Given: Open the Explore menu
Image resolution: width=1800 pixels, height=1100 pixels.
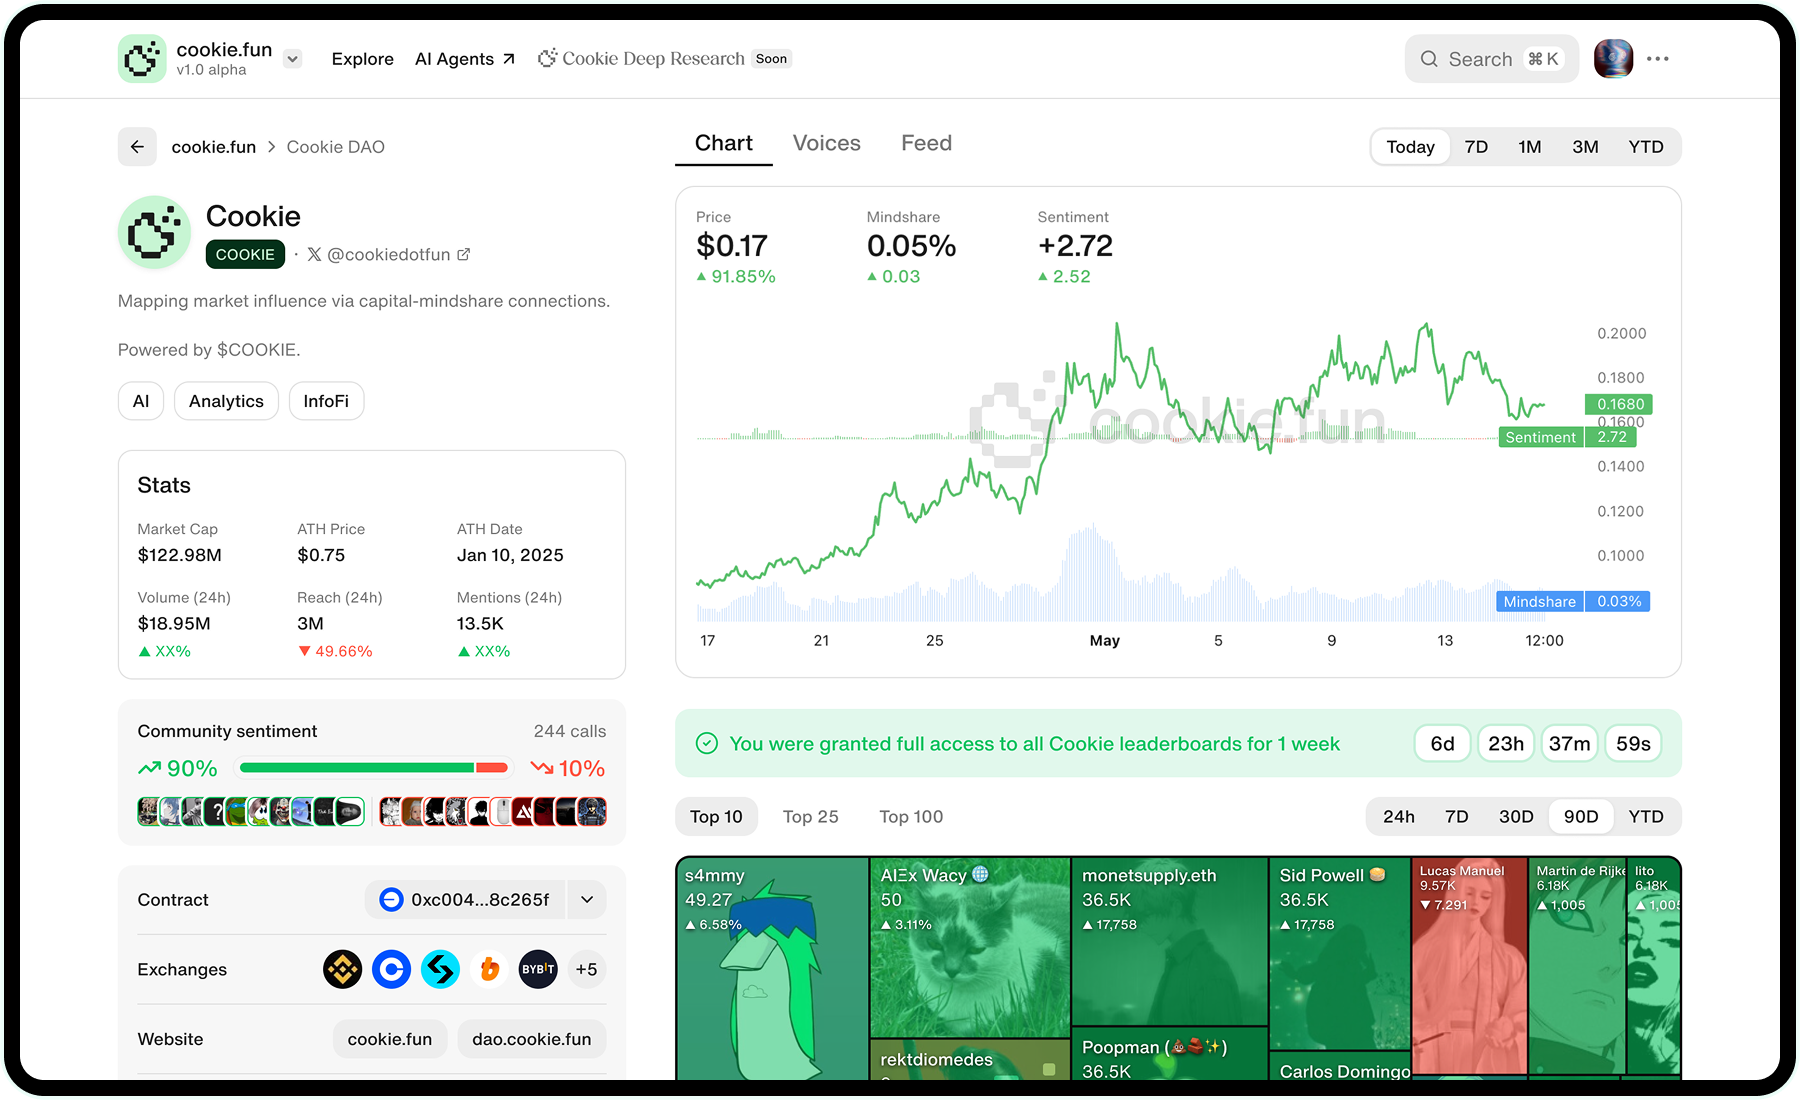Looking at the screenshot, I should [362, 59].
